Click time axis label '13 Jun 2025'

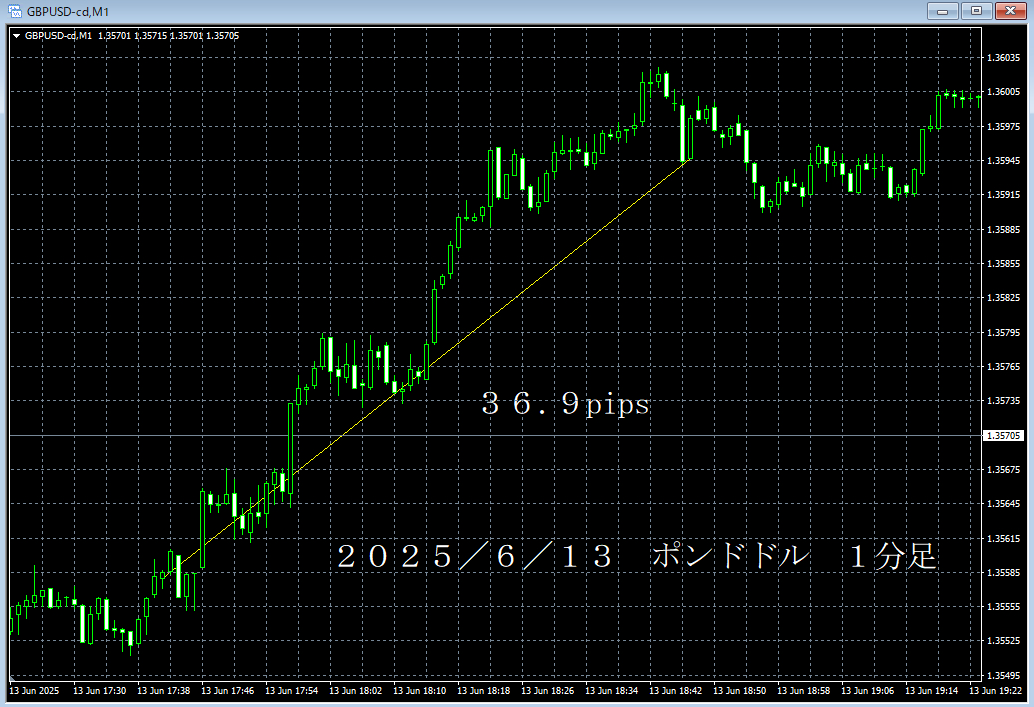click(34, 691)
